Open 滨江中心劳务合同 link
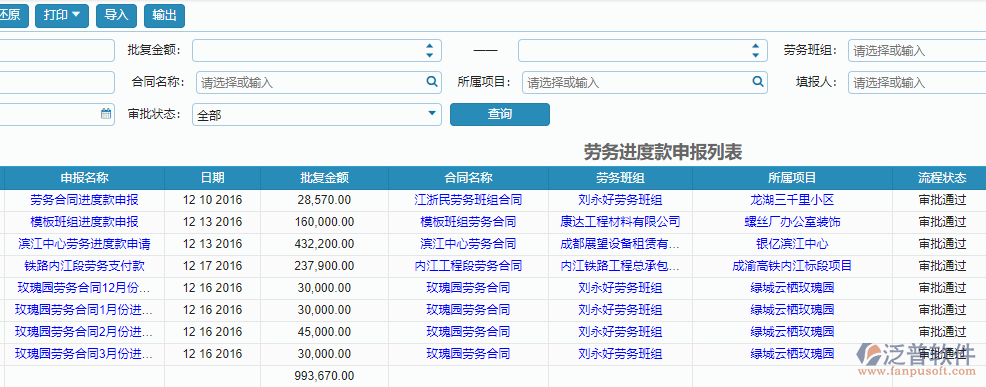 click(468, 244)
